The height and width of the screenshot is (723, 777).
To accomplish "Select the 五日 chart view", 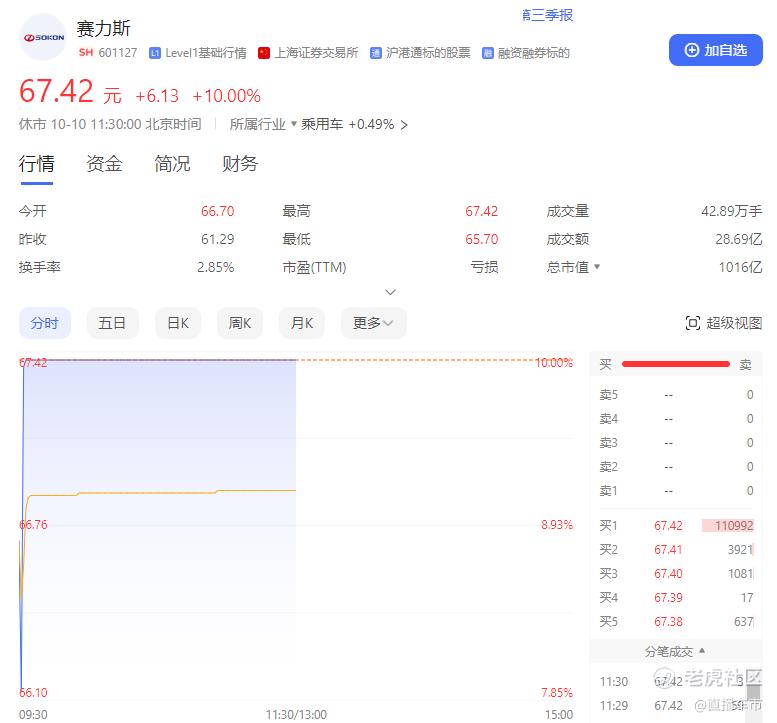I will 112,323.
